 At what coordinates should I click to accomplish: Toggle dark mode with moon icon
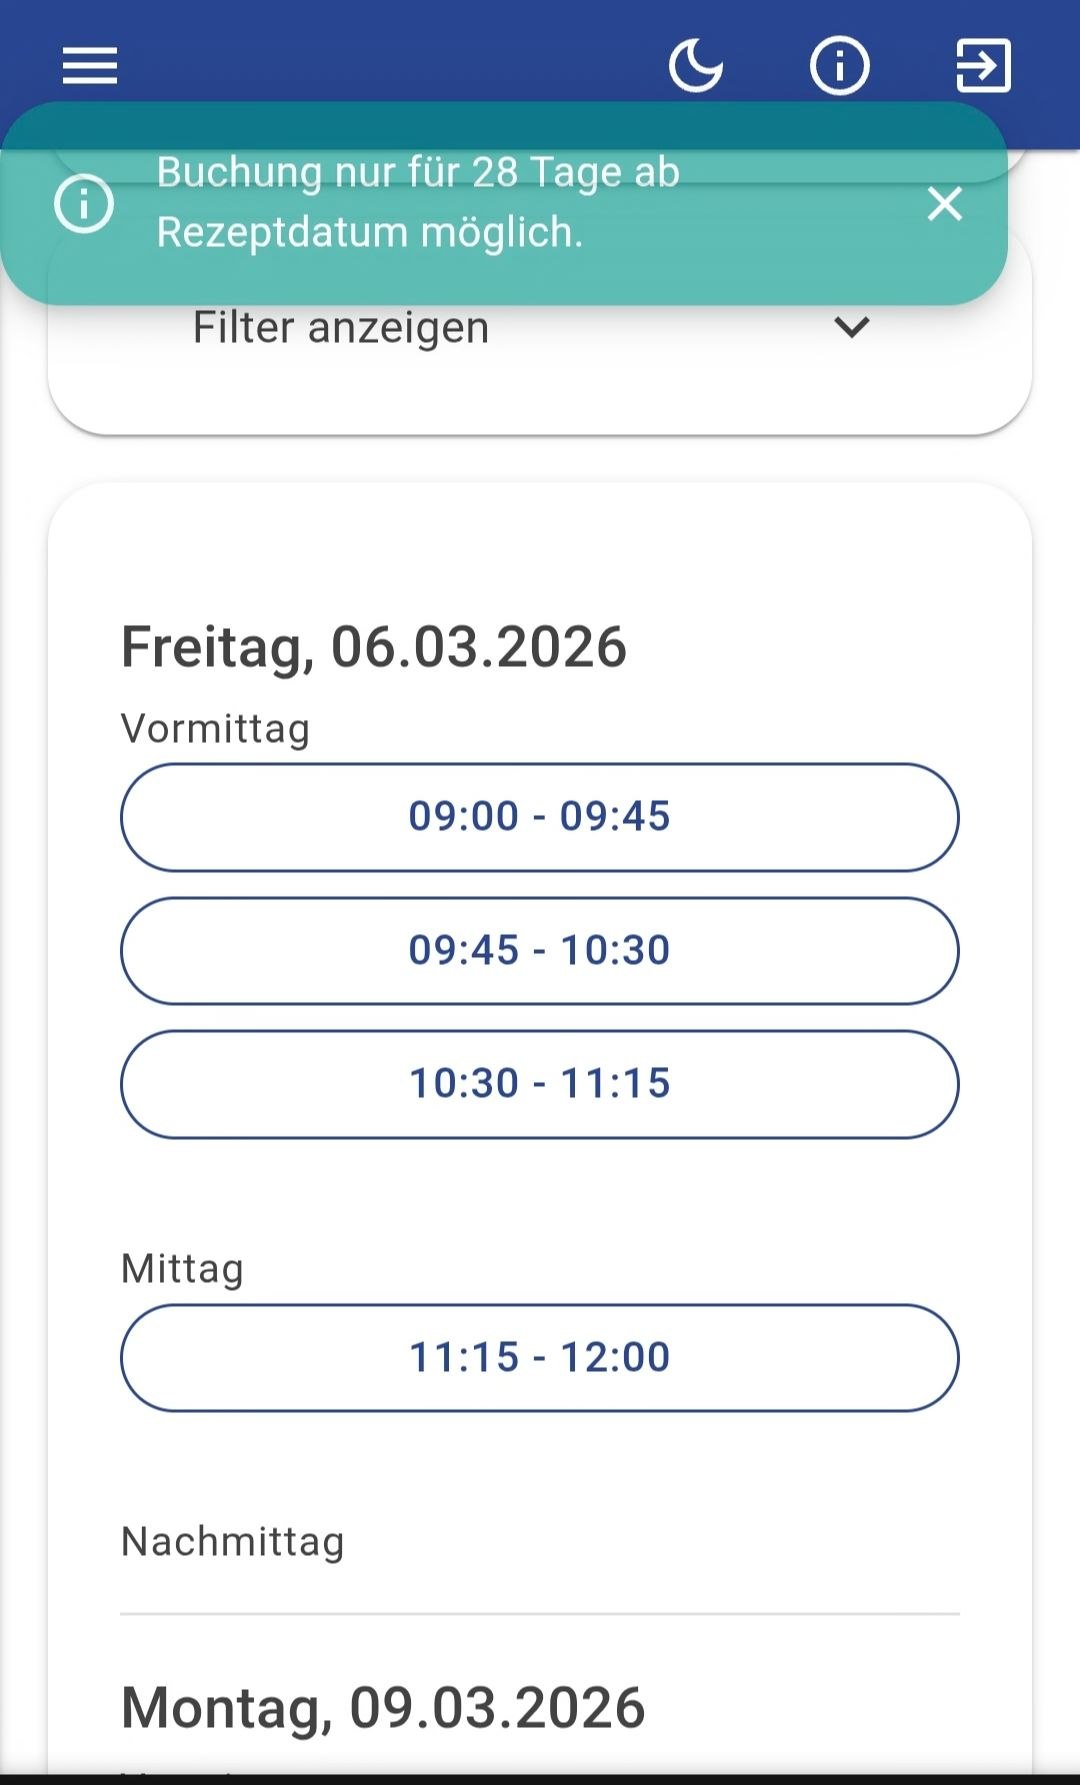click(695, 66)
